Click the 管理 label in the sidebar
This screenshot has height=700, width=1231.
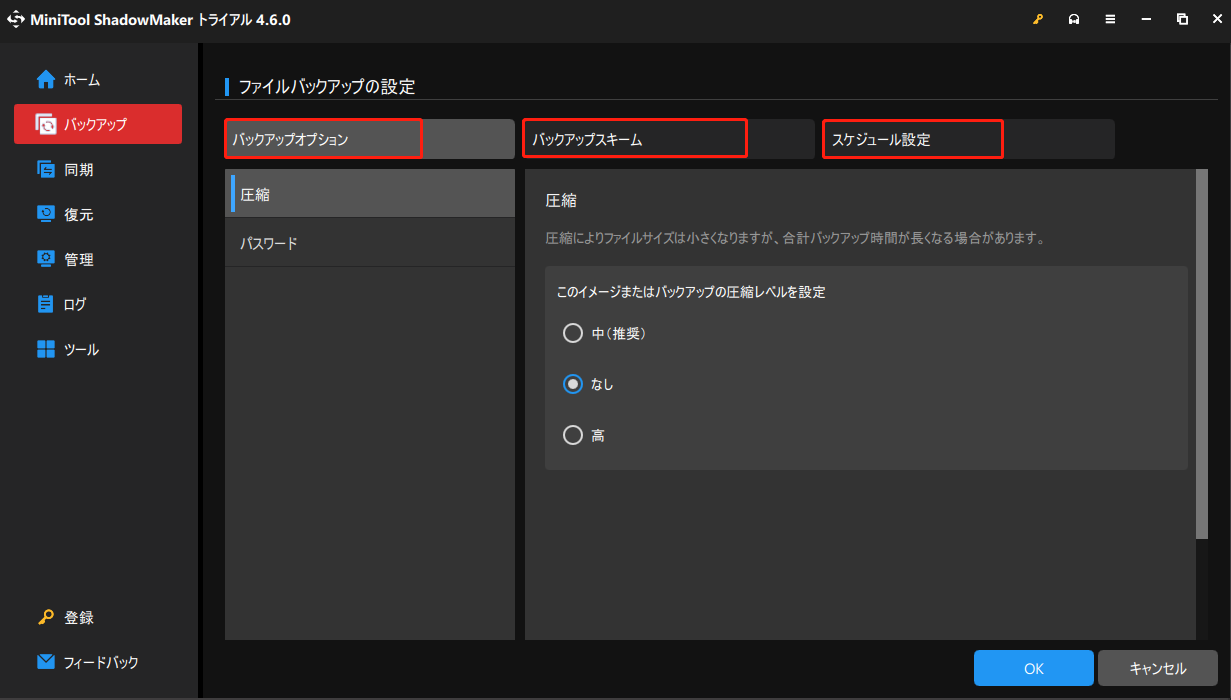[79, 260]
